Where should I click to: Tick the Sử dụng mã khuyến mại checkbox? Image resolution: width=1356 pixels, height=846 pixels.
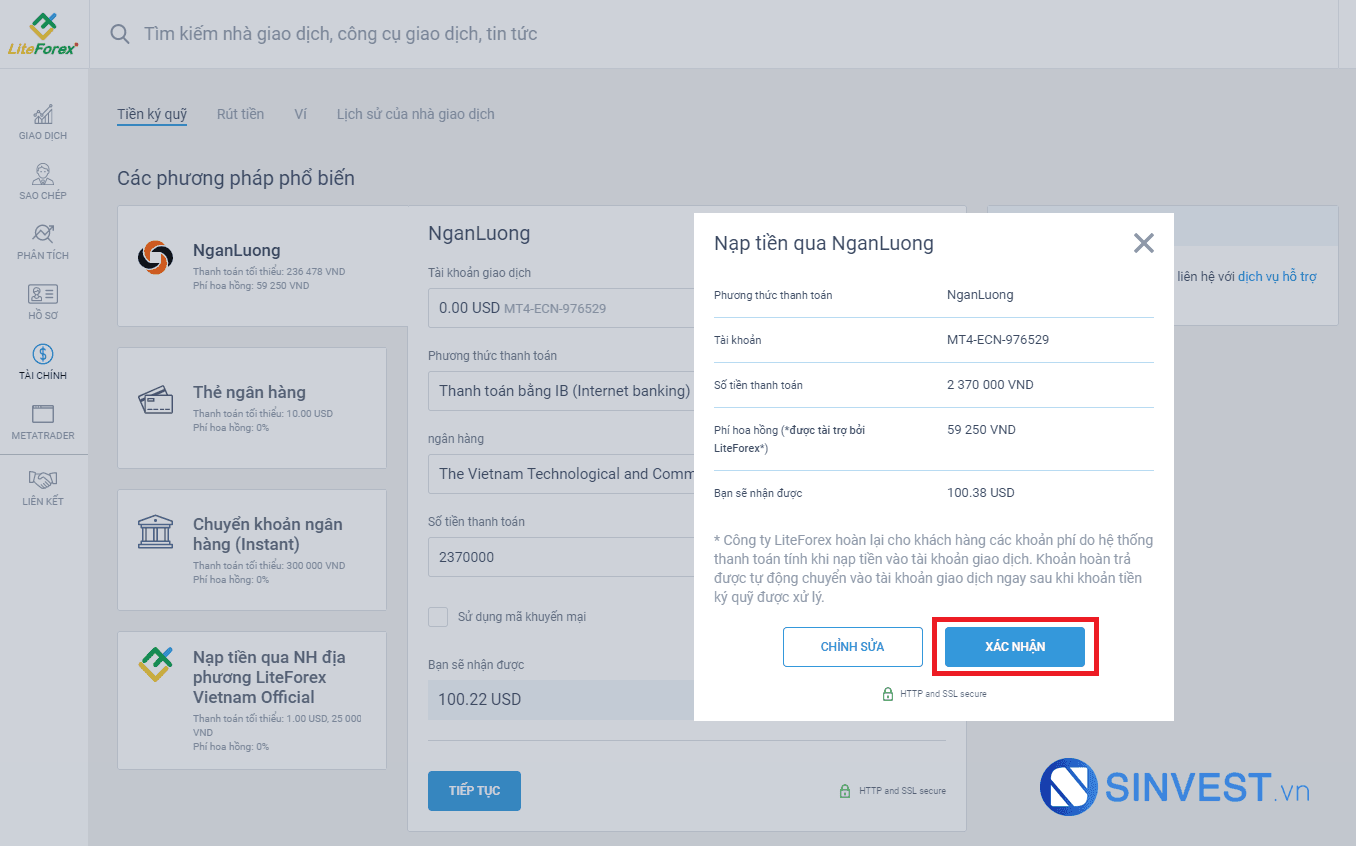click(x=438, y=617)
